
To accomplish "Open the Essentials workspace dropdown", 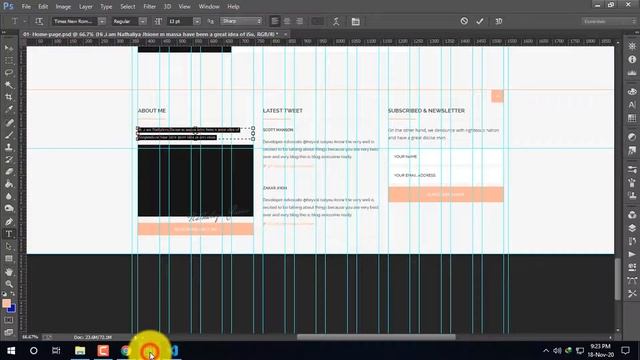I will tap(609, 21).
